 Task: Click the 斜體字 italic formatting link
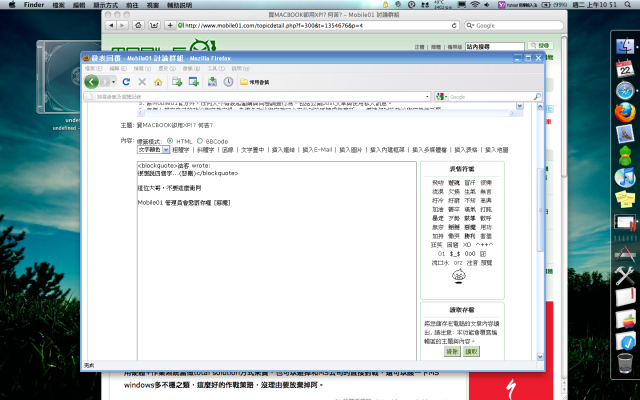tap(205, 150)
